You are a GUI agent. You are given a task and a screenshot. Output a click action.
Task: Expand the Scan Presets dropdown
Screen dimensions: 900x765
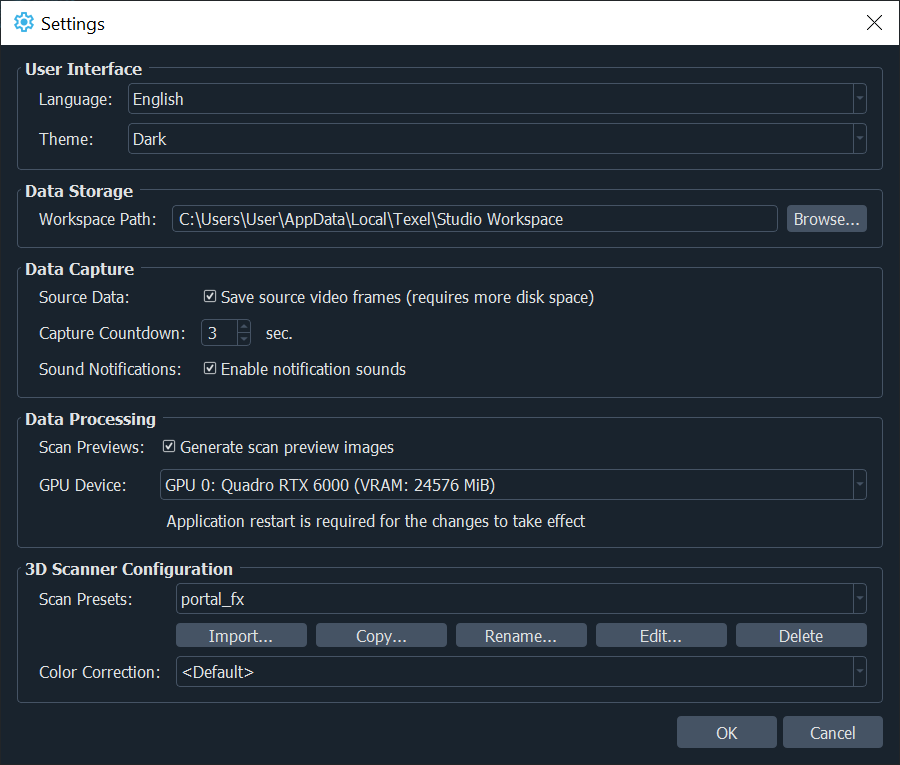pos(858,599)
